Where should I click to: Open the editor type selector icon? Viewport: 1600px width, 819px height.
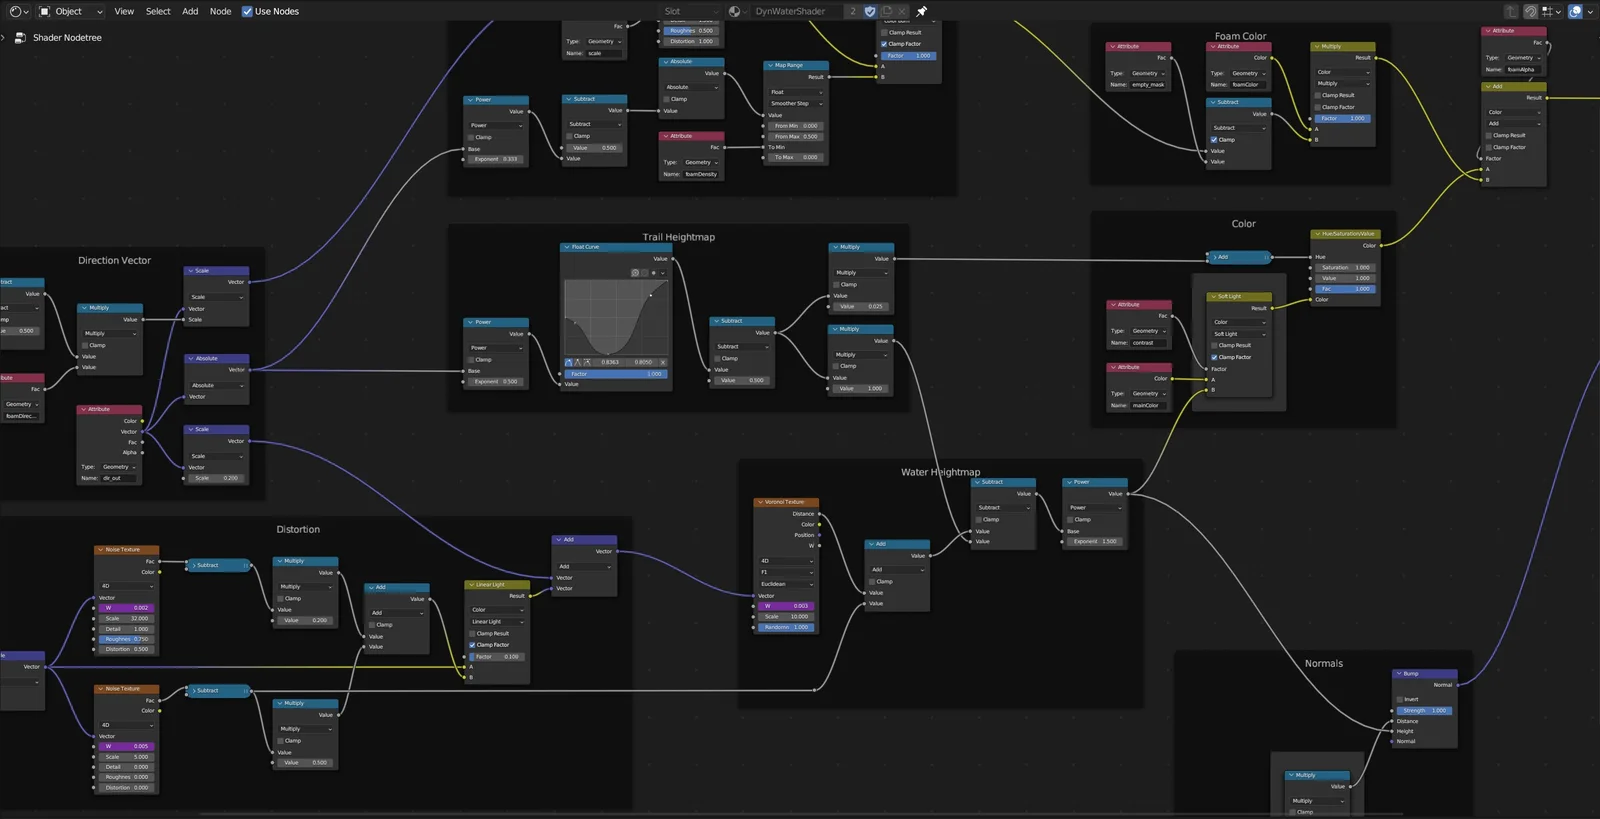tap(18, 11)
